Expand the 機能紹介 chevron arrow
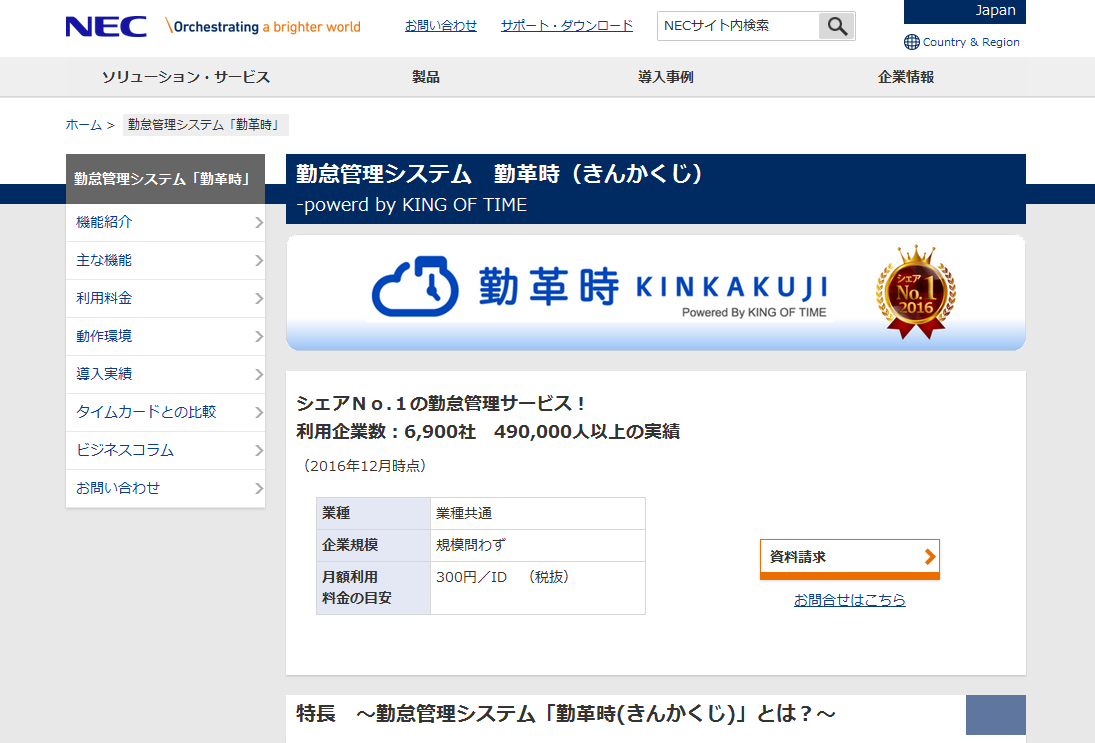 (258, 223)
